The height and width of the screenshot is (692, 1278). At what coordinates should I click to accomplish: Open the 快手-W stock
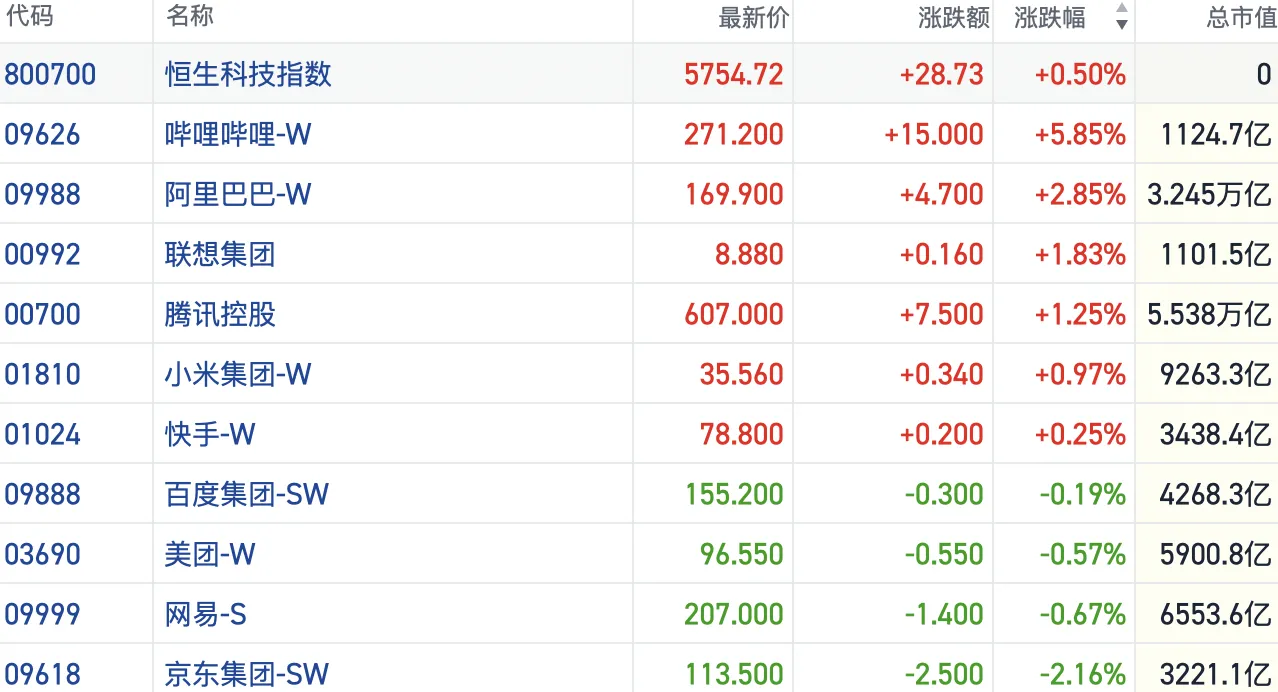[210, 434]
